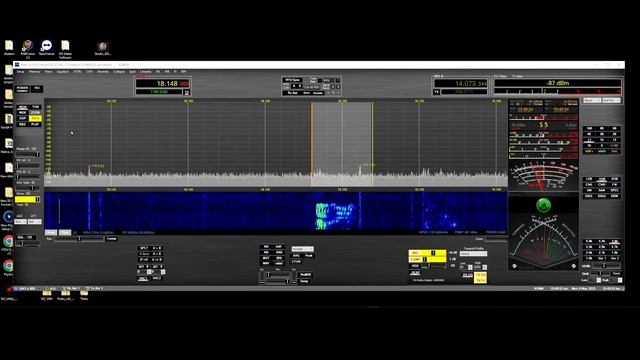Adjust the Pan slider under the waterfall

pyautogui.click(x=79, y=239)
